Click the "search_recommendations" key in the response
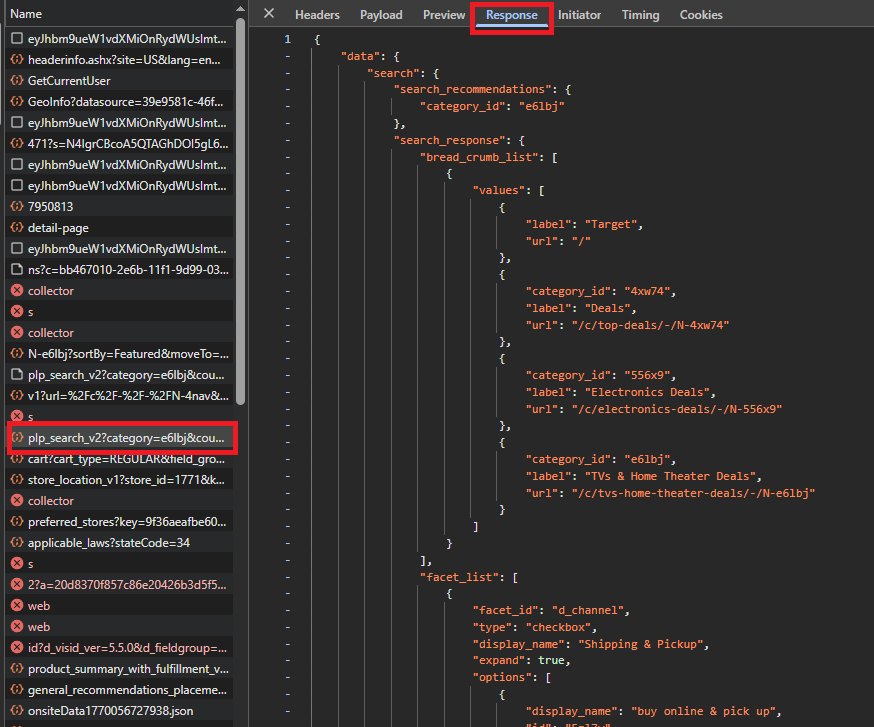 coord(473,89)
